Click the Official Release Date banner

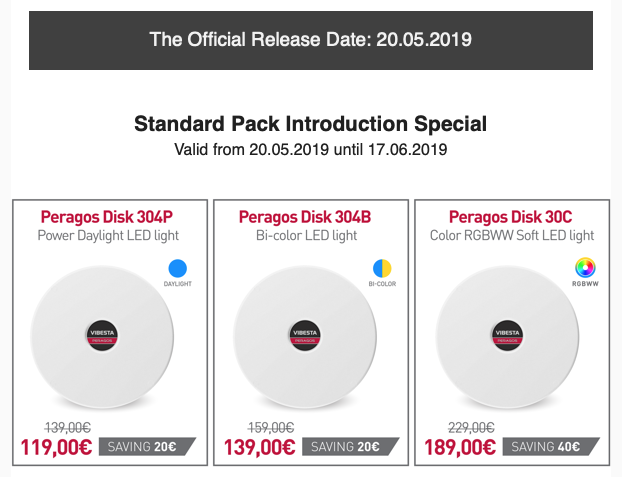310,40
